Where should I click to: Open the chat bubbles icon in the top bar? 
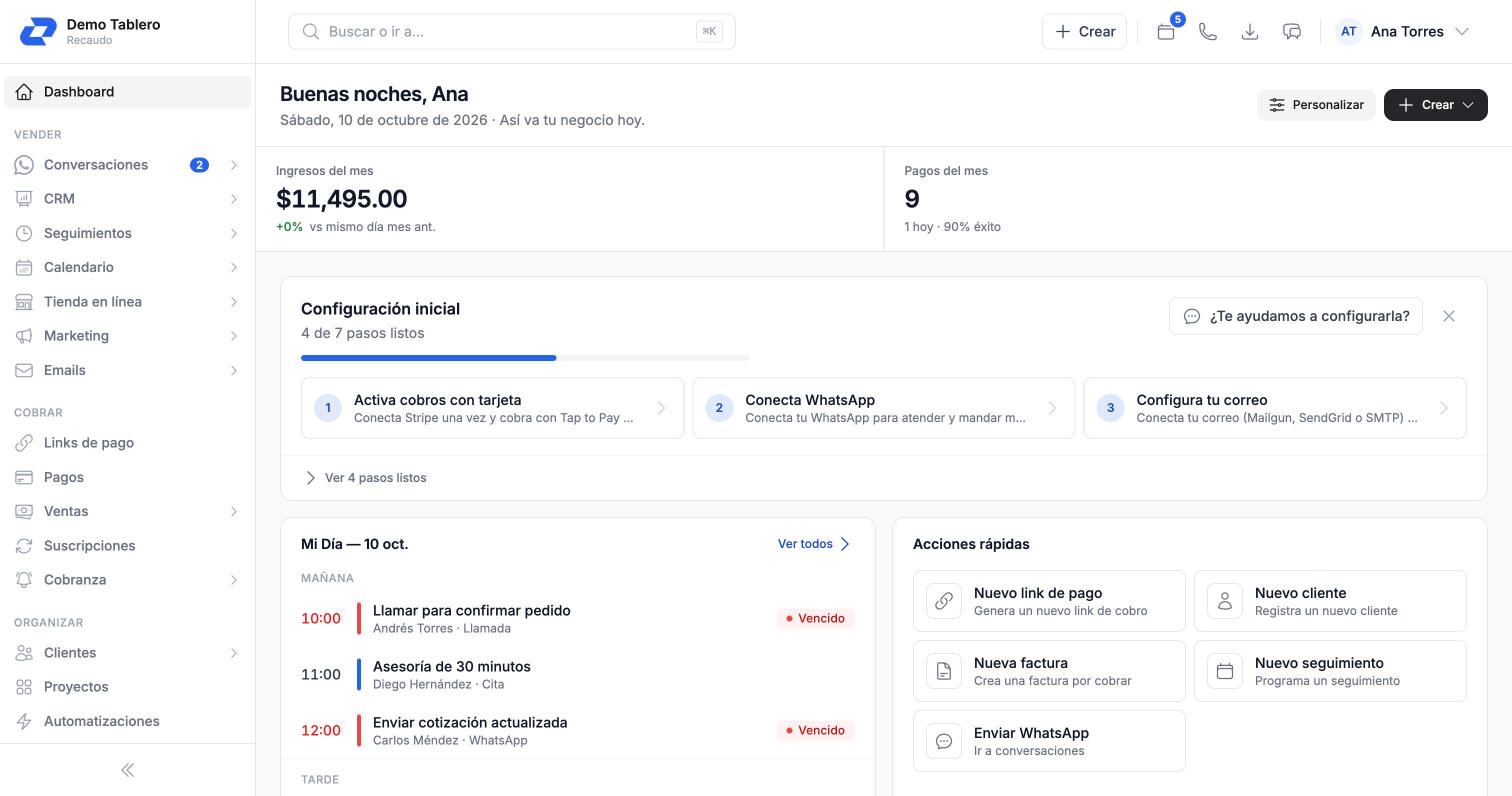click(1292, 32)
